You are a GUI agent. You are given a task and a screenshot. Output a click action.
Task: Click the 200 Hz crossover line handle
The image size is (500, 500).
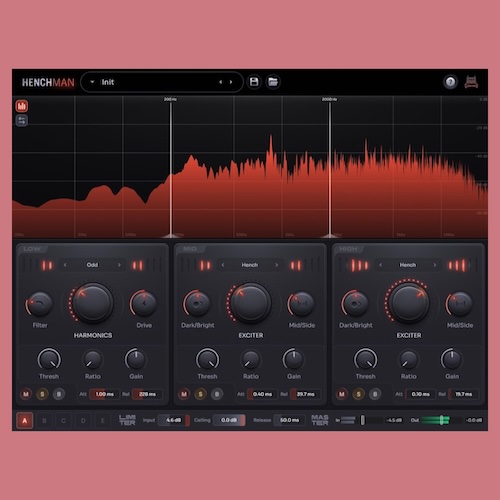[x=171, y=235]
